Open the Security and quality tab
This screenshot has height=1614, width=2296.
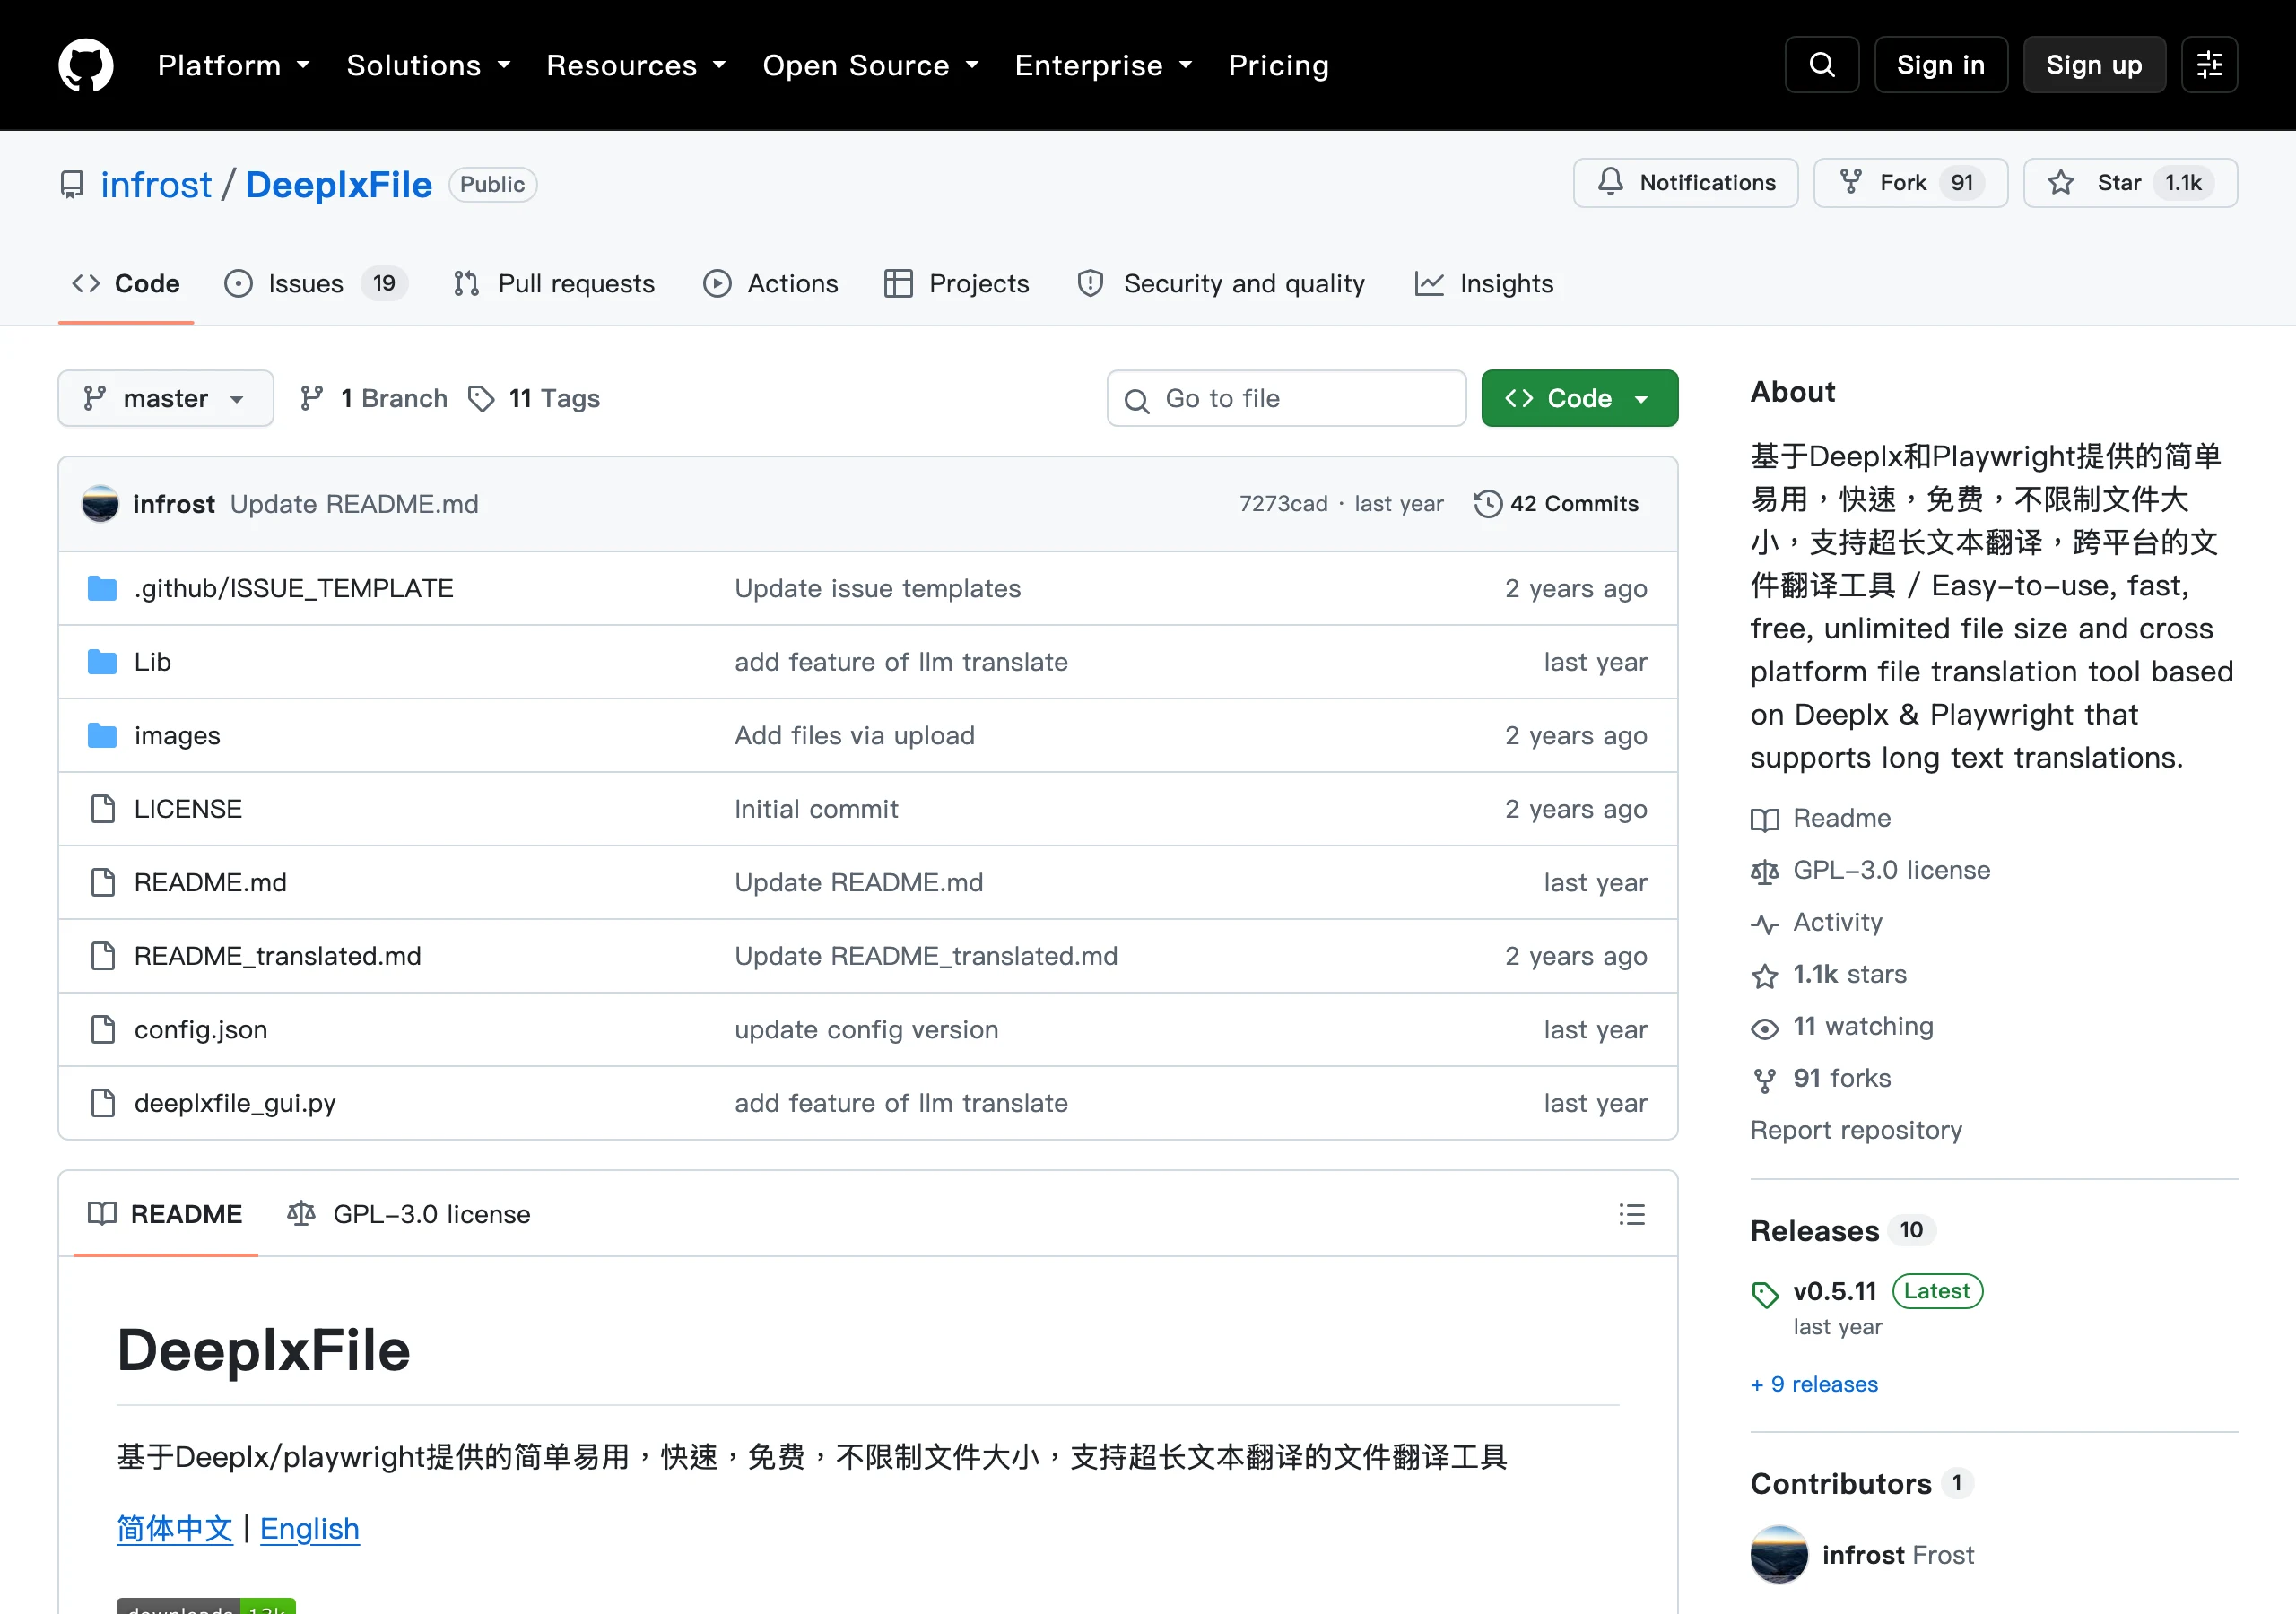click(1221, 284)
